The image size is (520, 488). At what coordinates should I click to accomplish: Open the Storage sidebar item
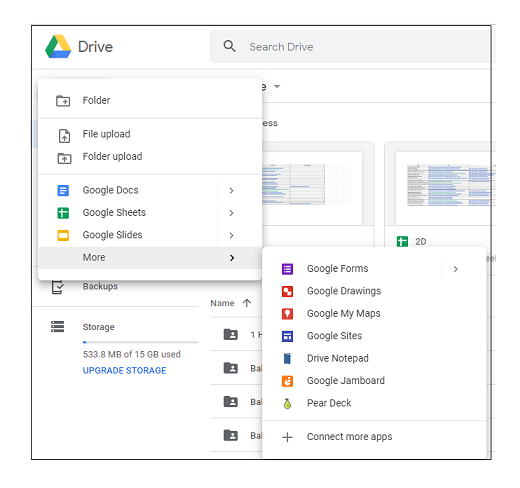point(98,327)
